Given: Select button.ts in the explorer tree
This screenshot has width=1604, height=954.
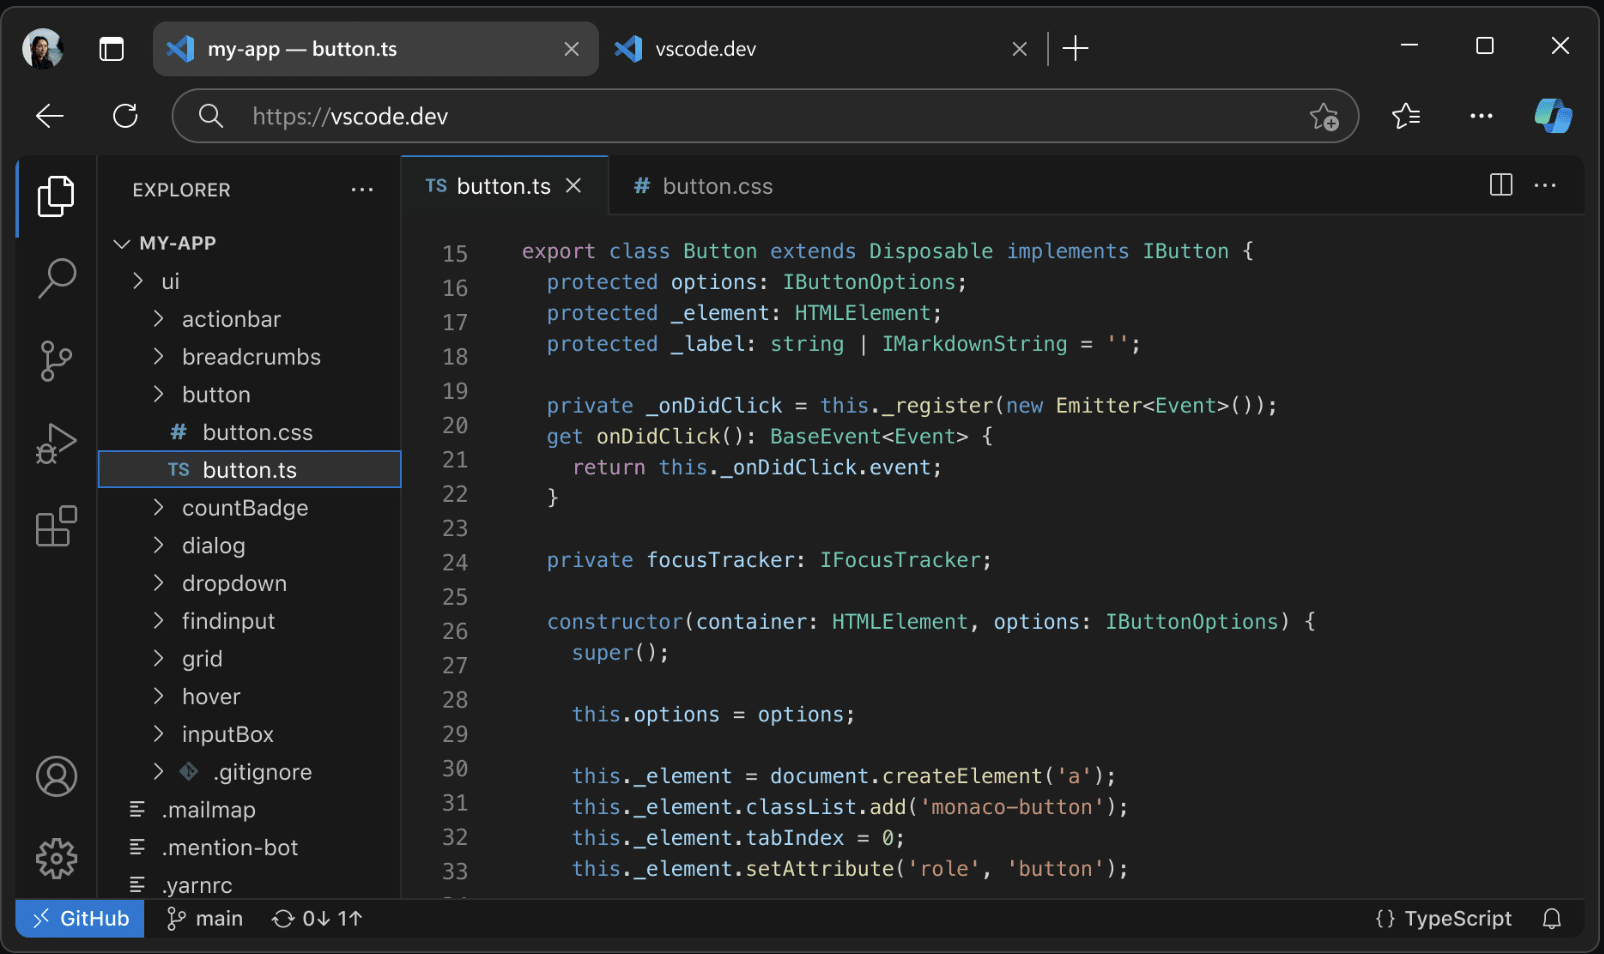Looking at the screenshot, I should (250, 470).
